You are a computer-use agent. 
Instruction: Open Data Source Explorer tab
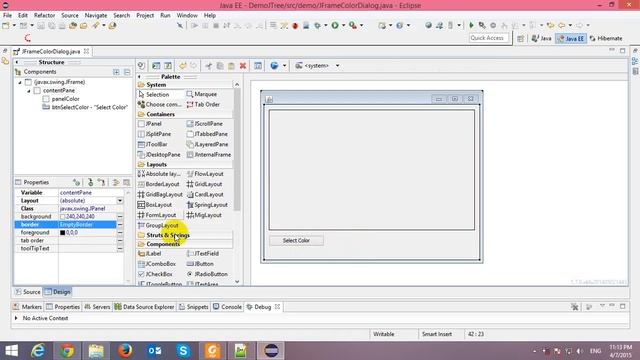tap(144, 307)
